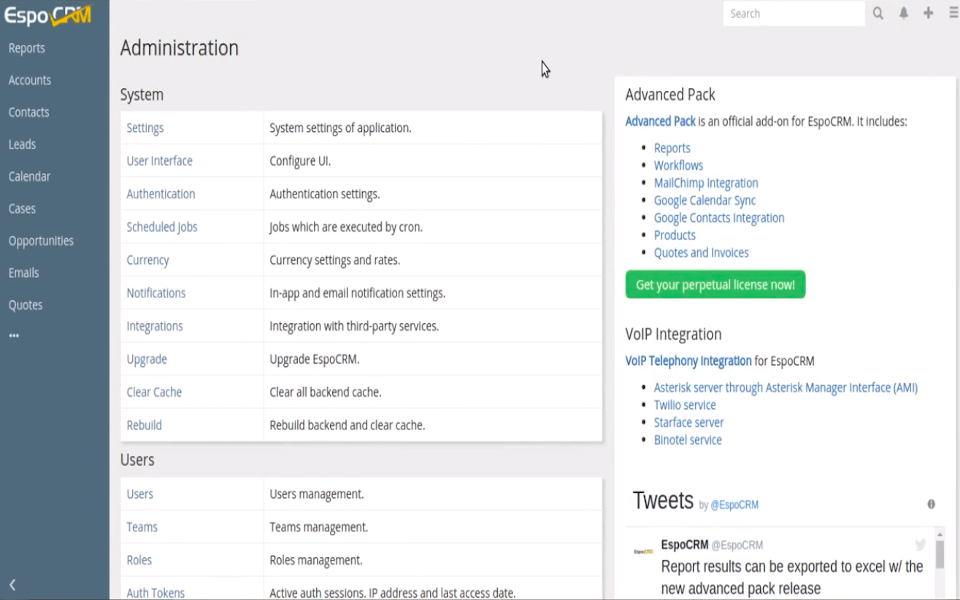Click the VoIP Telephony Integration link

click(x=688, y=361)
